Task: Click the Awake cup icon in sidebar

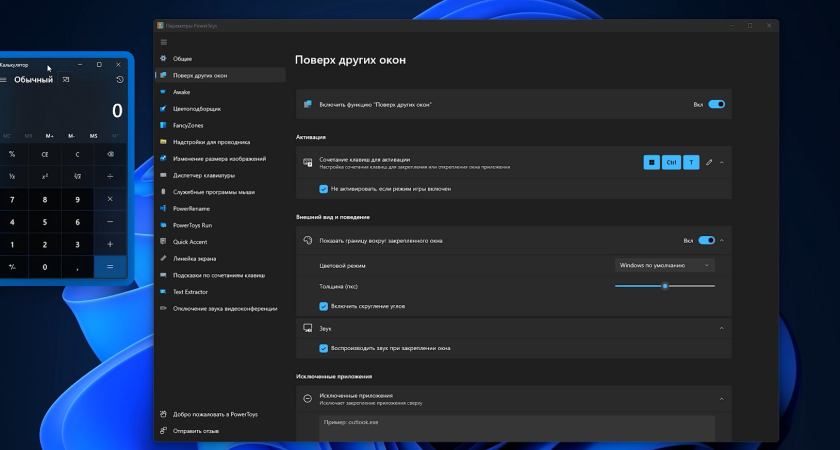Action: tap(163, 92)
